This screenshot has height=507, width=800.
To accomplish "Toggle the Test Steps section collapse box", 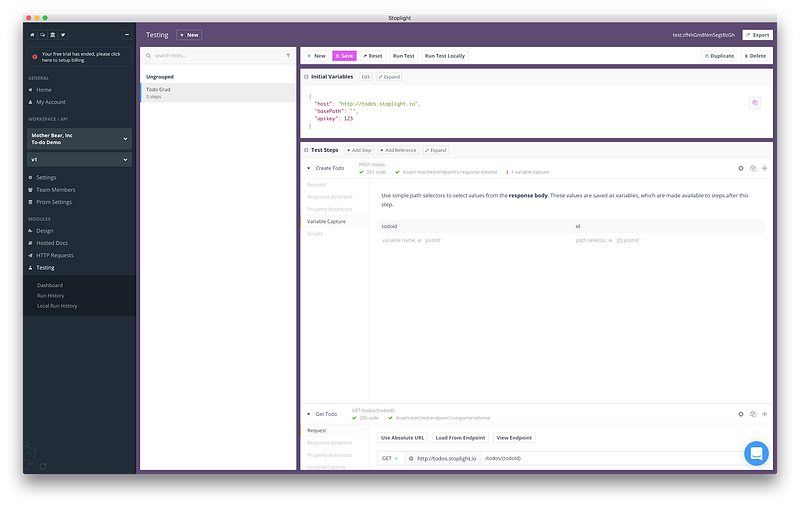I will tap(306, 150).
